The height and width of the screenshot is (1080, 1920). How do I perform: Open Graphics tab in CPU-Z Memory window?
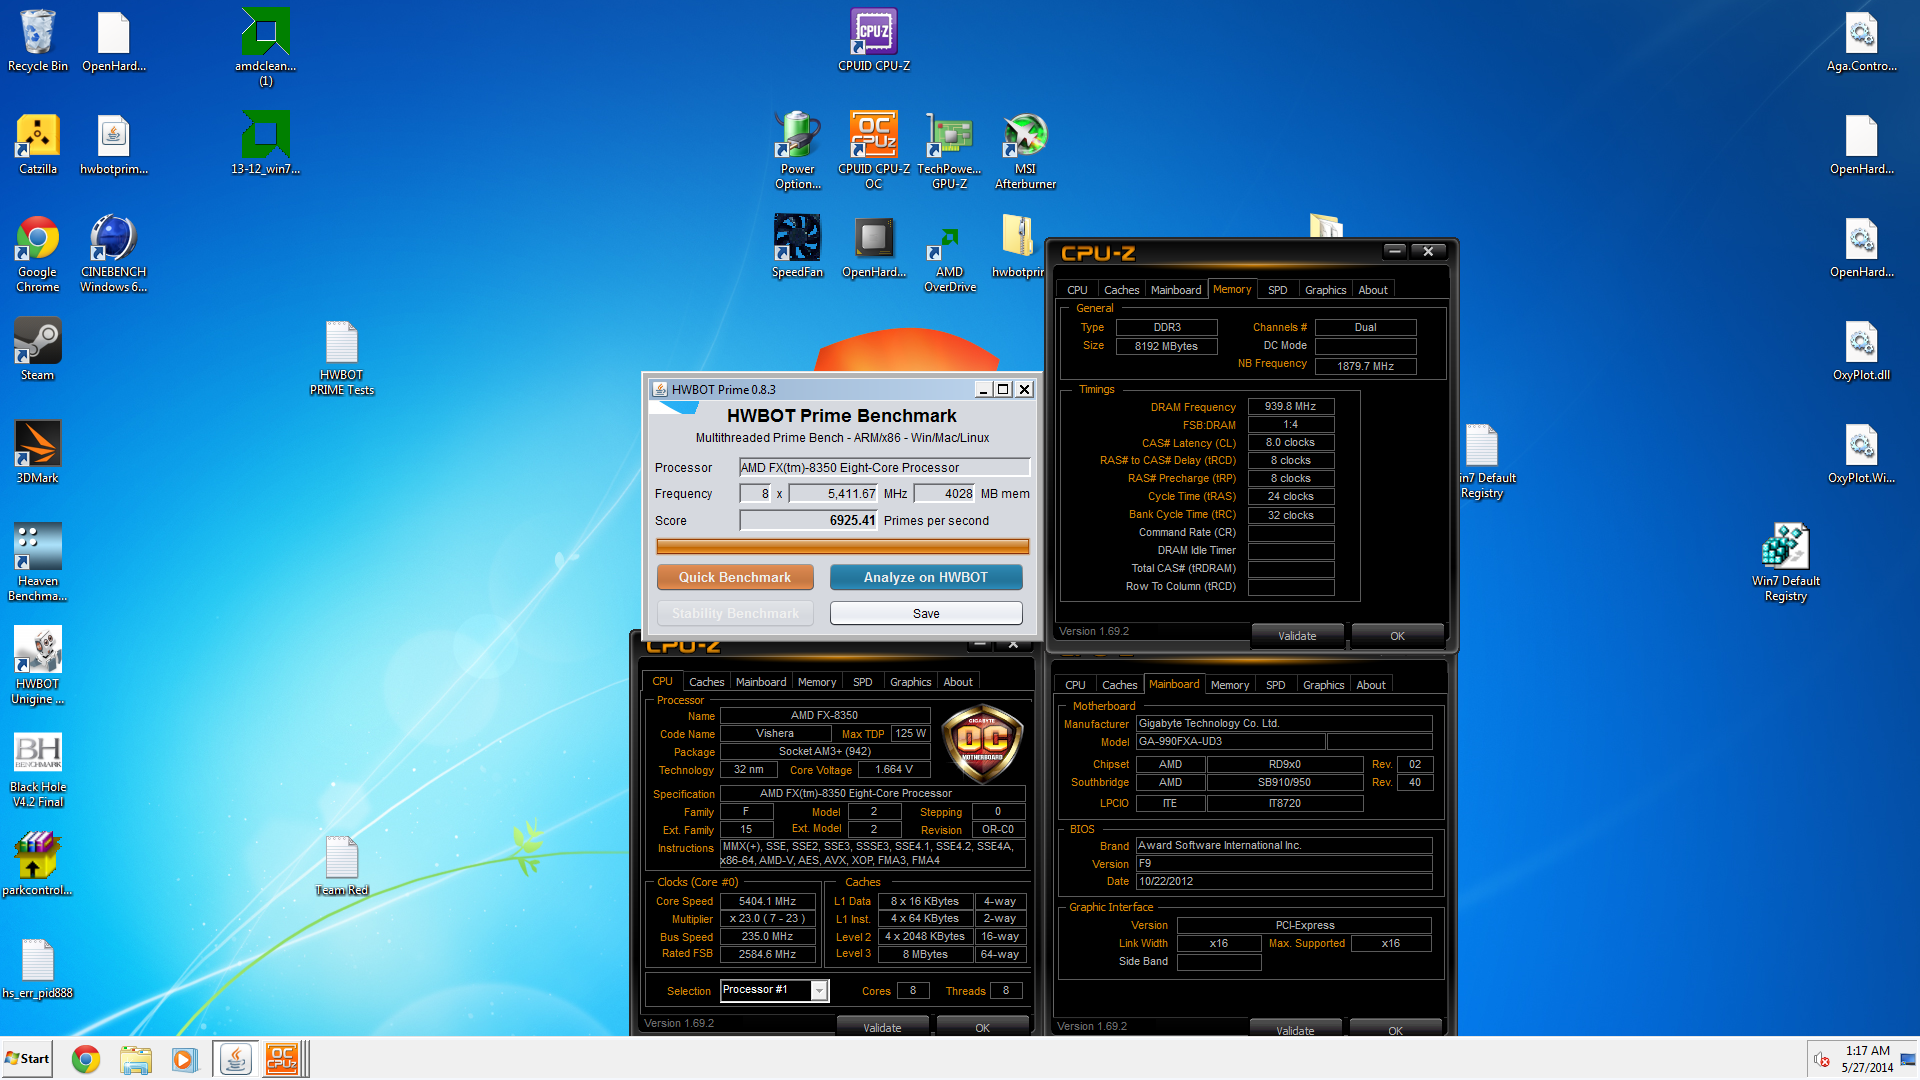coord(1325,290)
